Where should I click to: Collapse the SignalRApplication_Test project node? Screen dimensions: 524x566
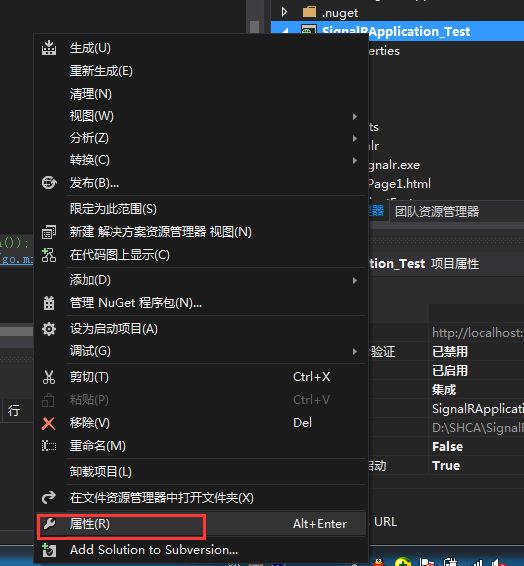tap(286, 31)
